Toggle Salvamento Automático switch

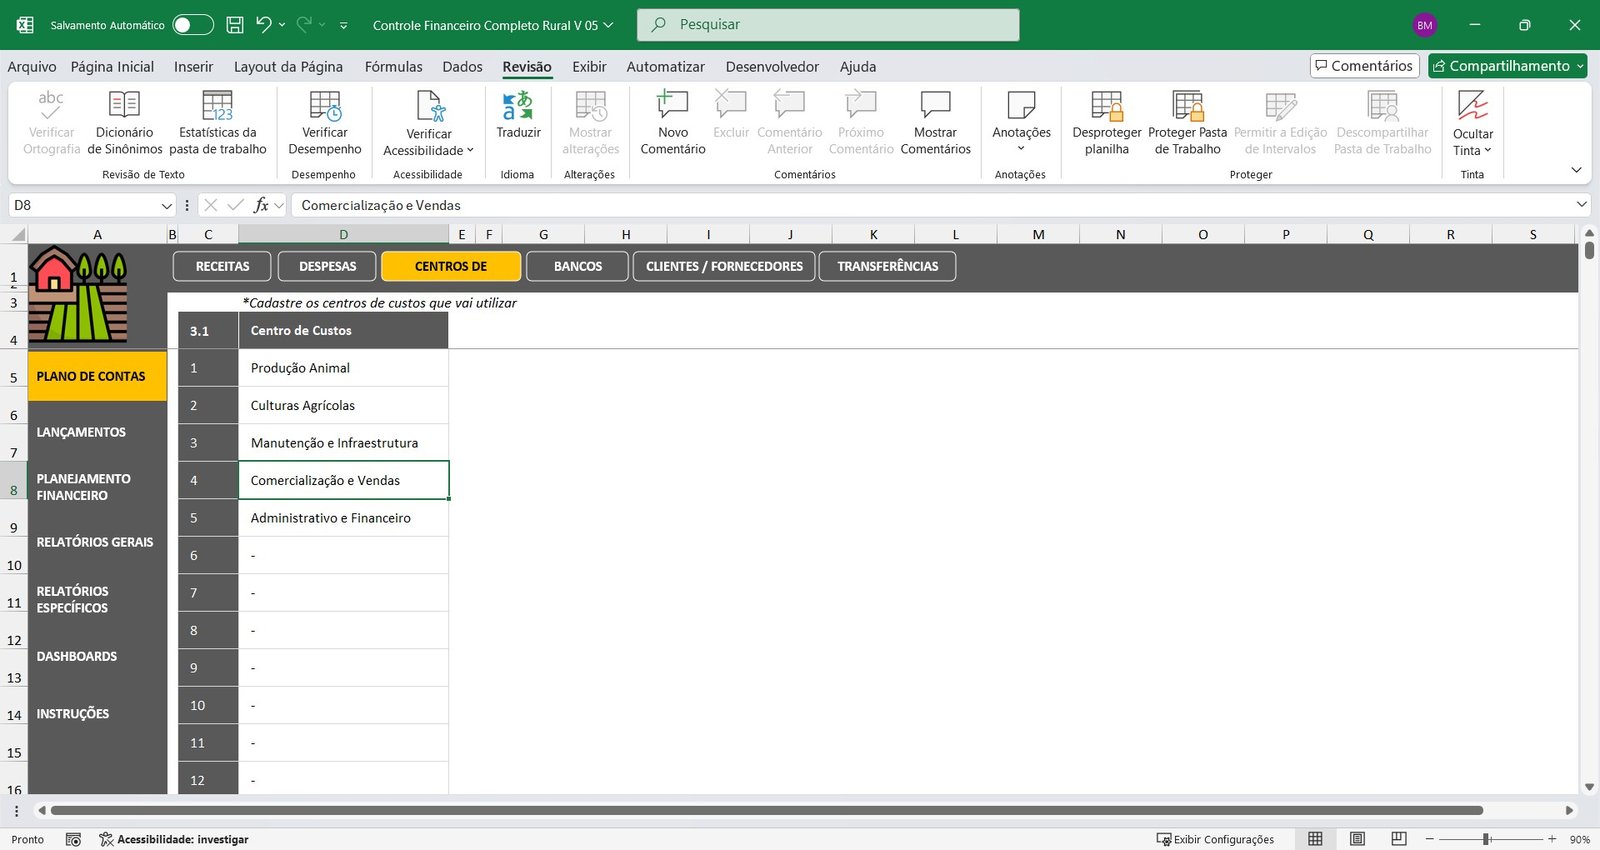[x=192, y=25]
